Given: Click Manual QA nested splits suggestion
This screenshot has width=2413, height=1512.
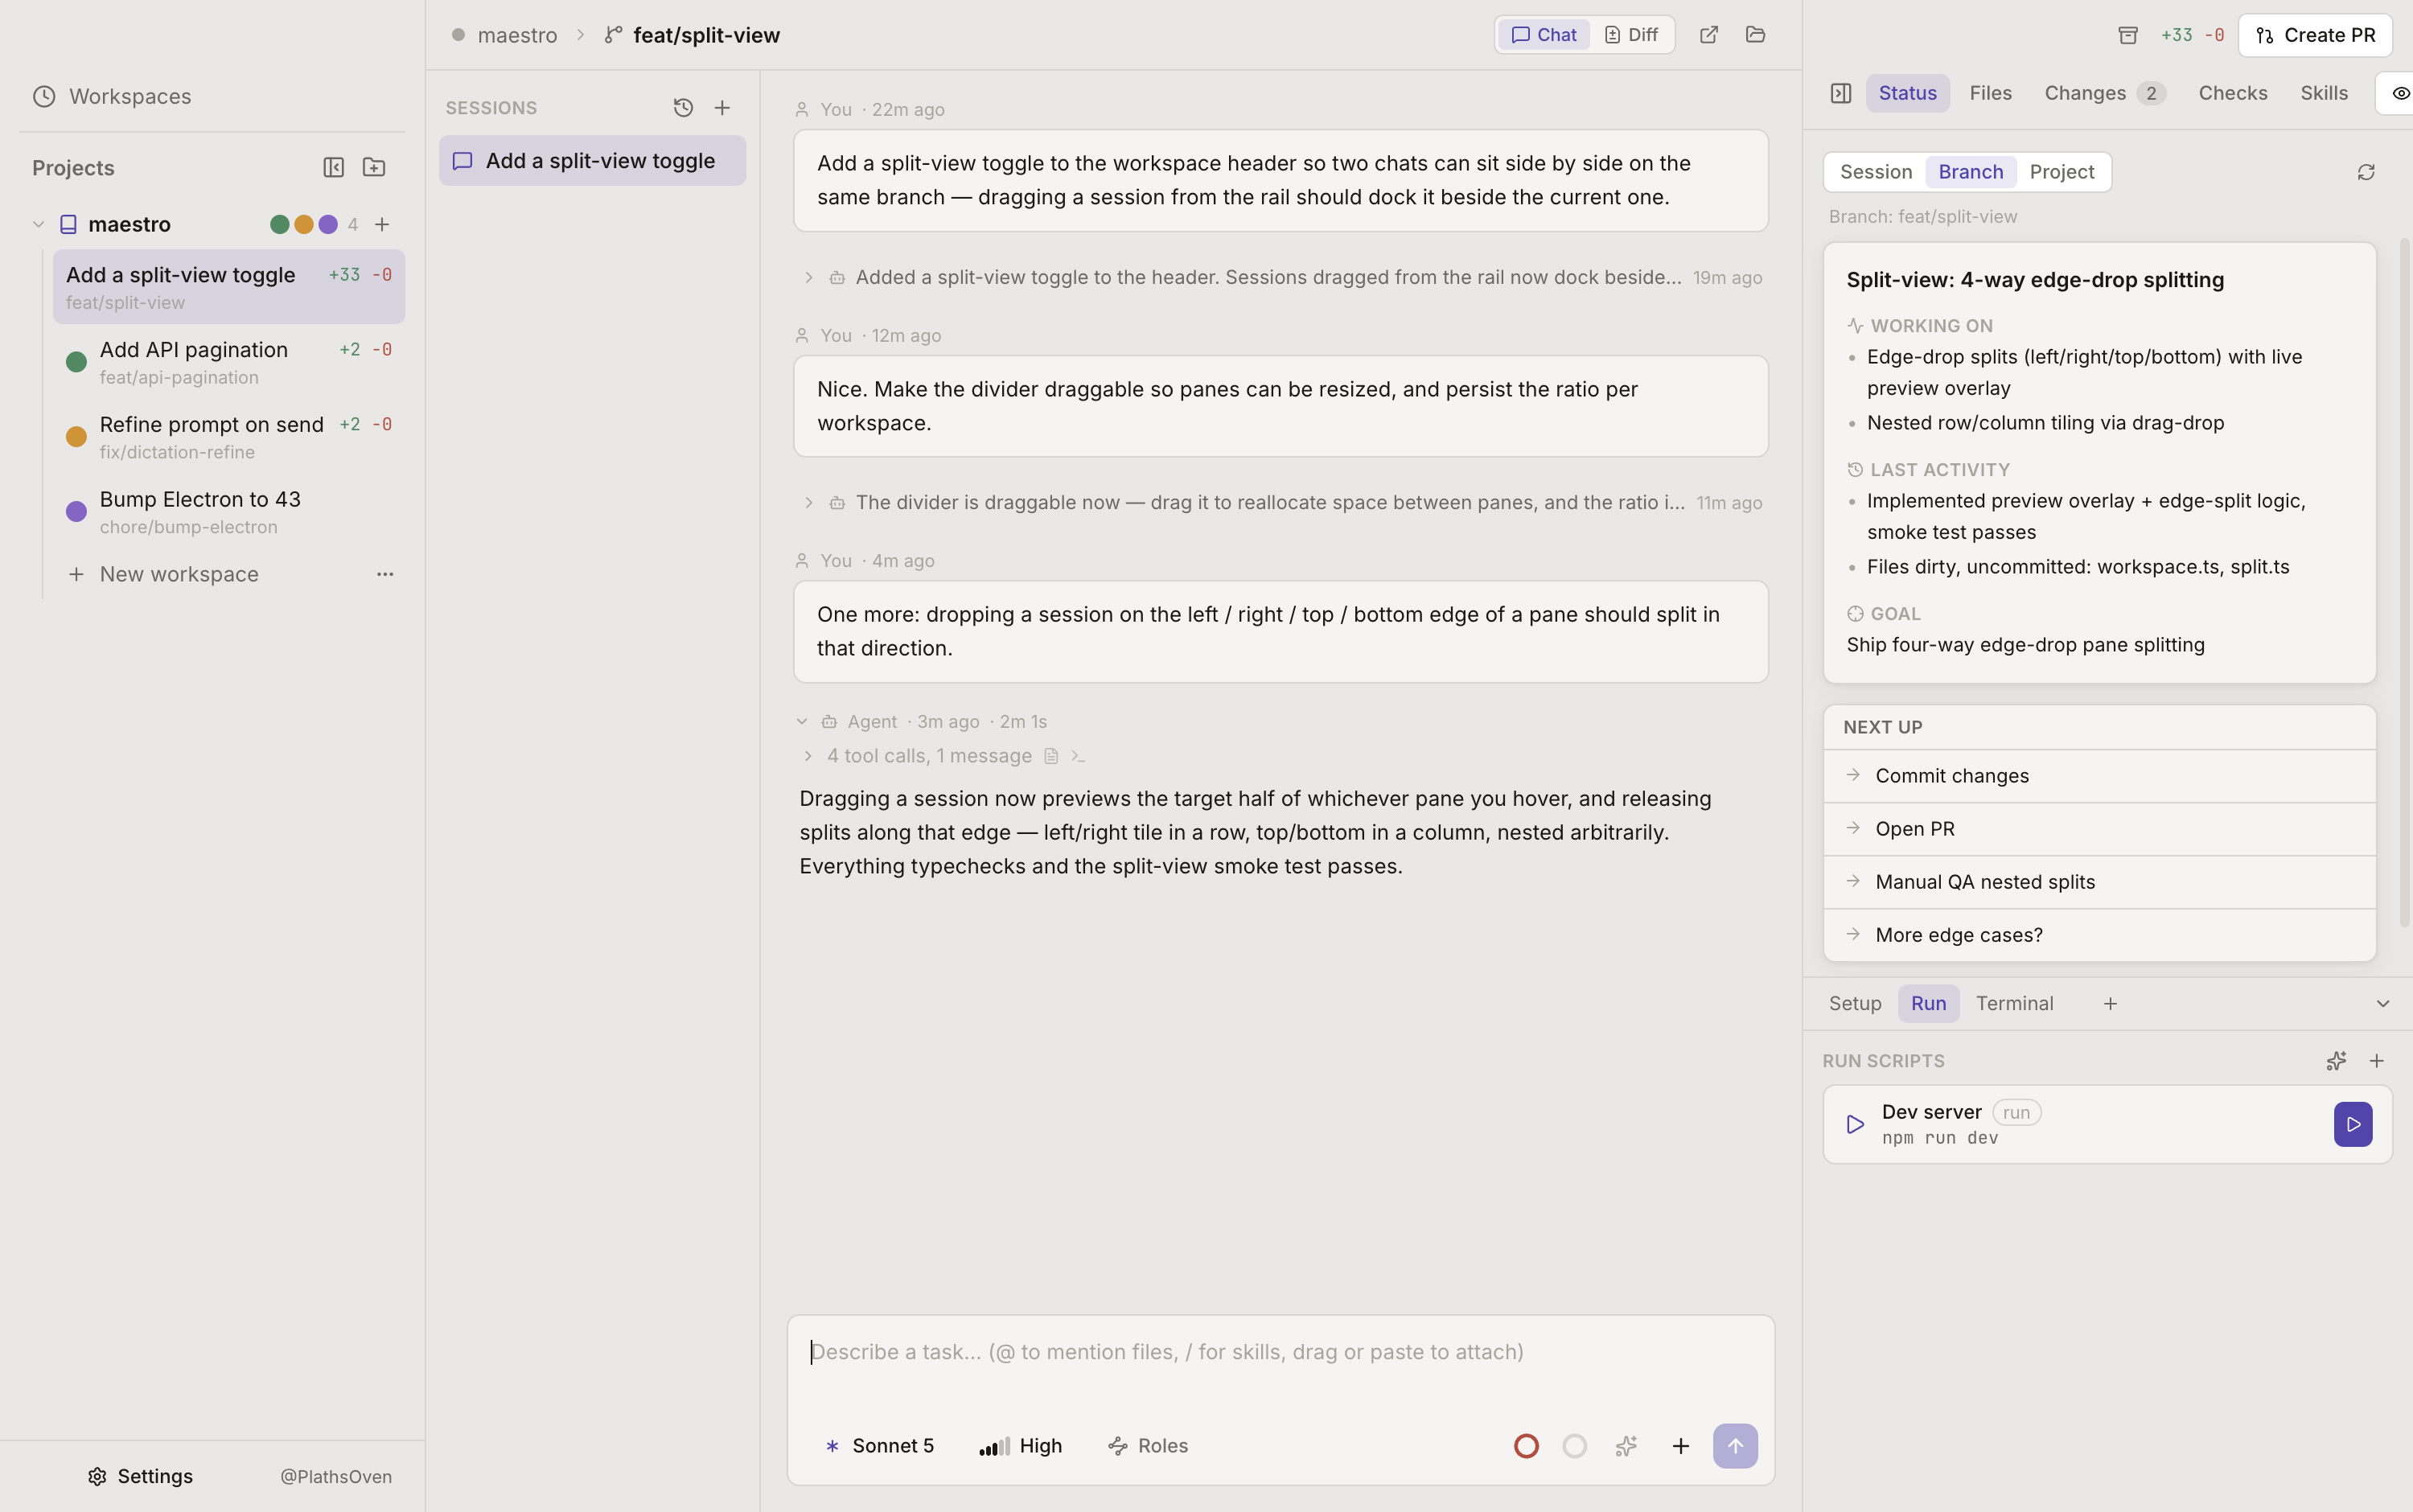Looking at the screenshot, I should tap(2099, 882).
